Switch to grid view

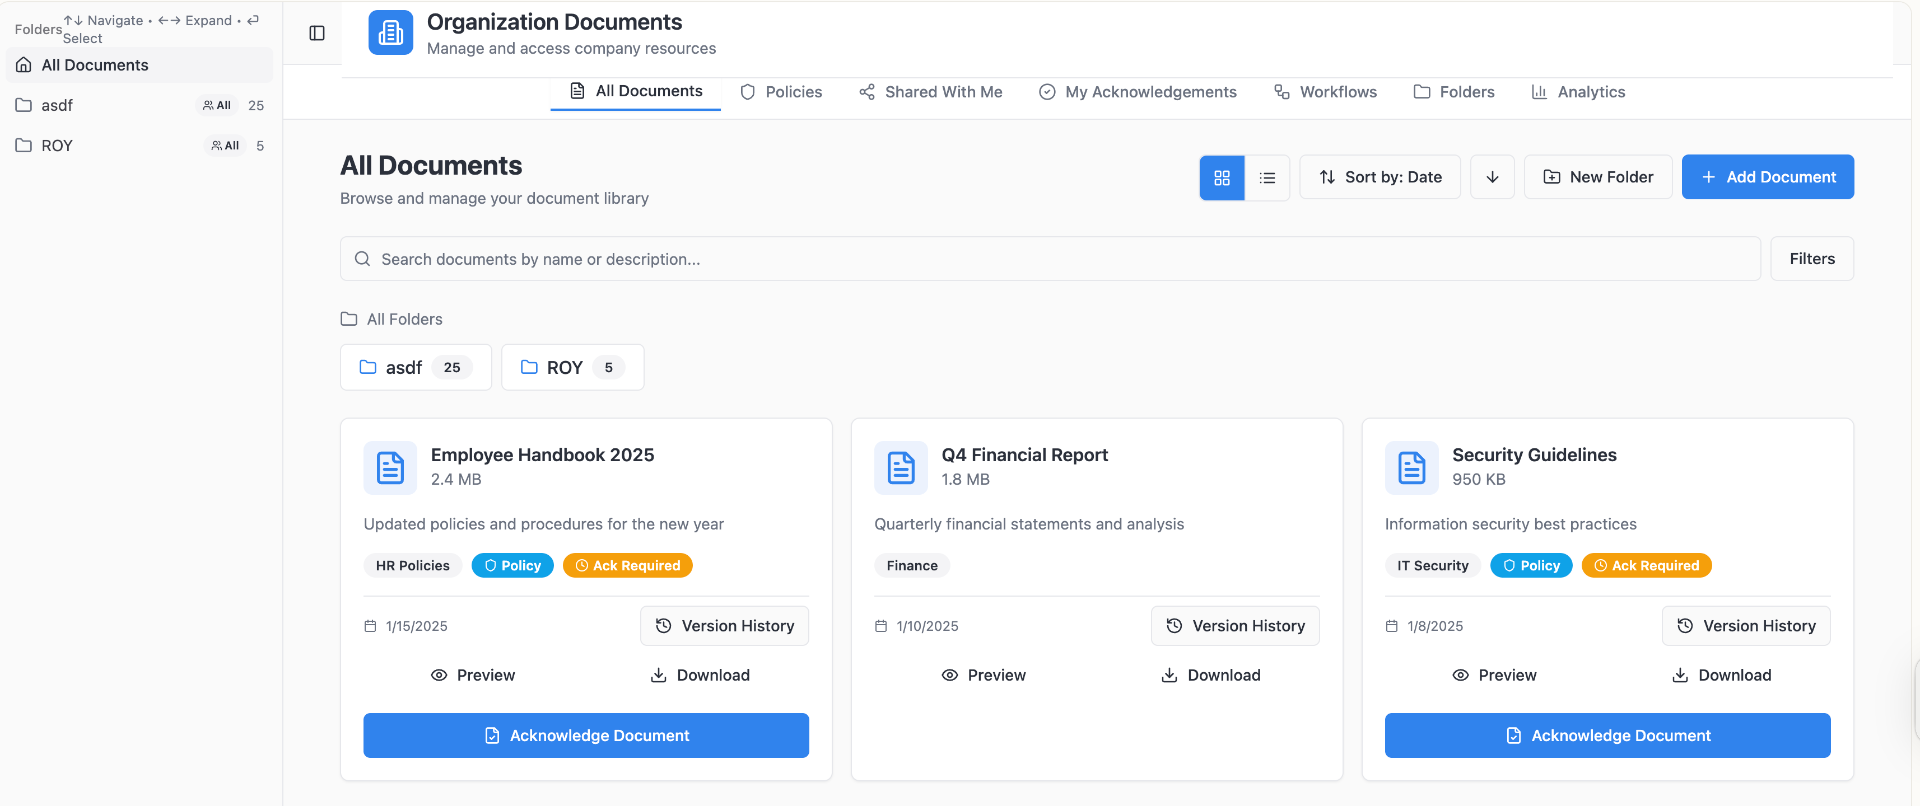tap(1222, 178)
